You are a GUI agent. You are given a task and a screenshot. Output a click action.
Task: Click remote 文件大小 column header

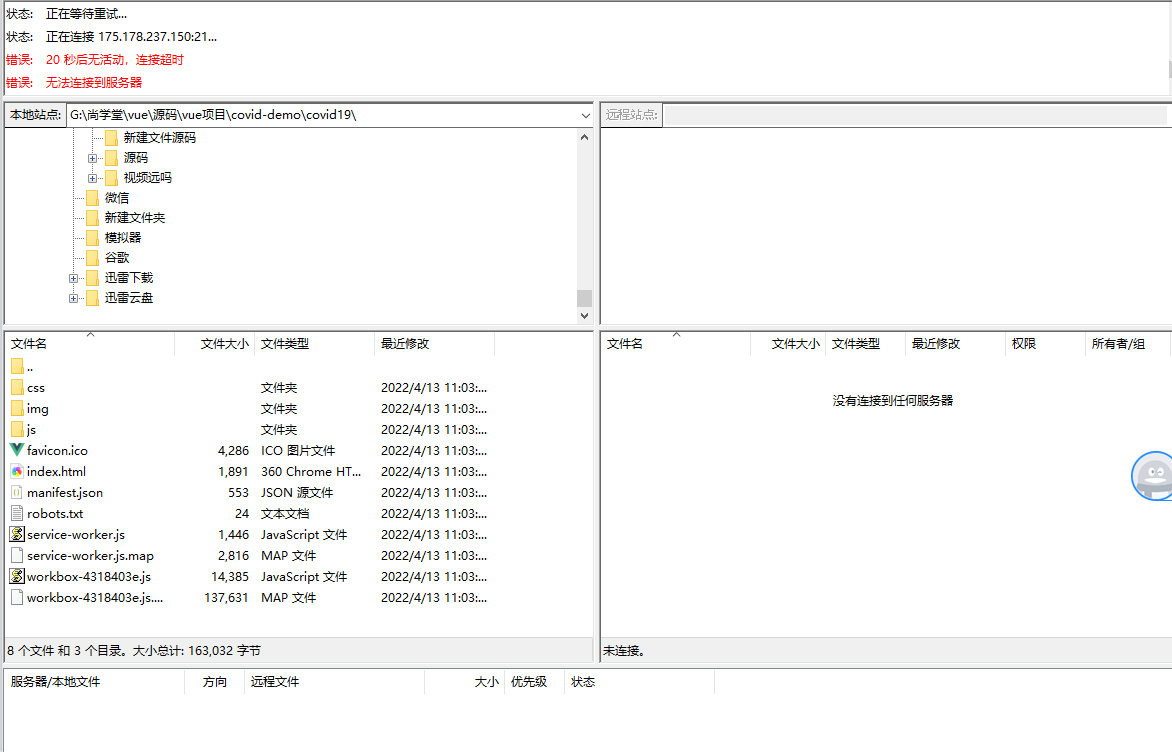[788, 344]
